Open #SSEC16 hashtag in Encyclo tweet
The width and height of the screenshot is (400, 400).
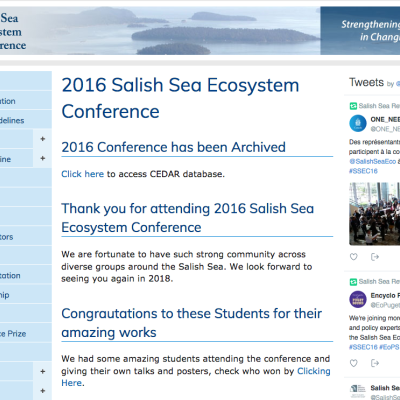tap(363, 347)
